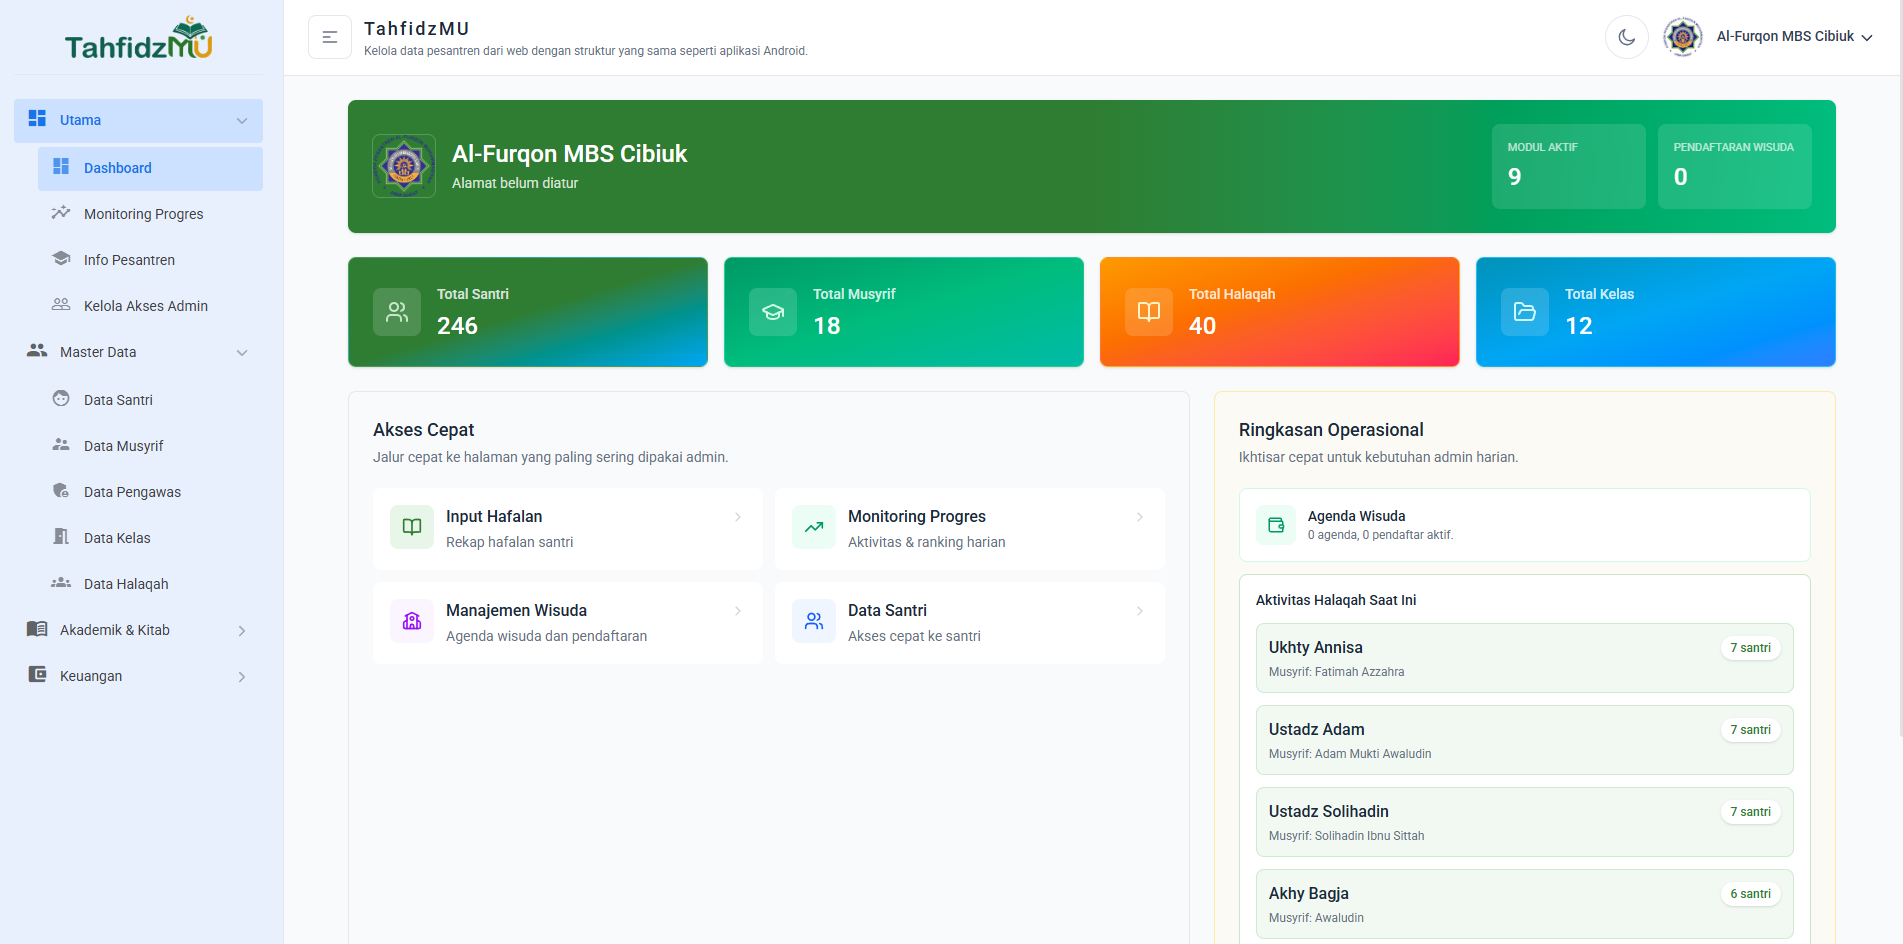Open the Al-Furqon MBS Cibiuk account dropdown

coord(1794,37)
